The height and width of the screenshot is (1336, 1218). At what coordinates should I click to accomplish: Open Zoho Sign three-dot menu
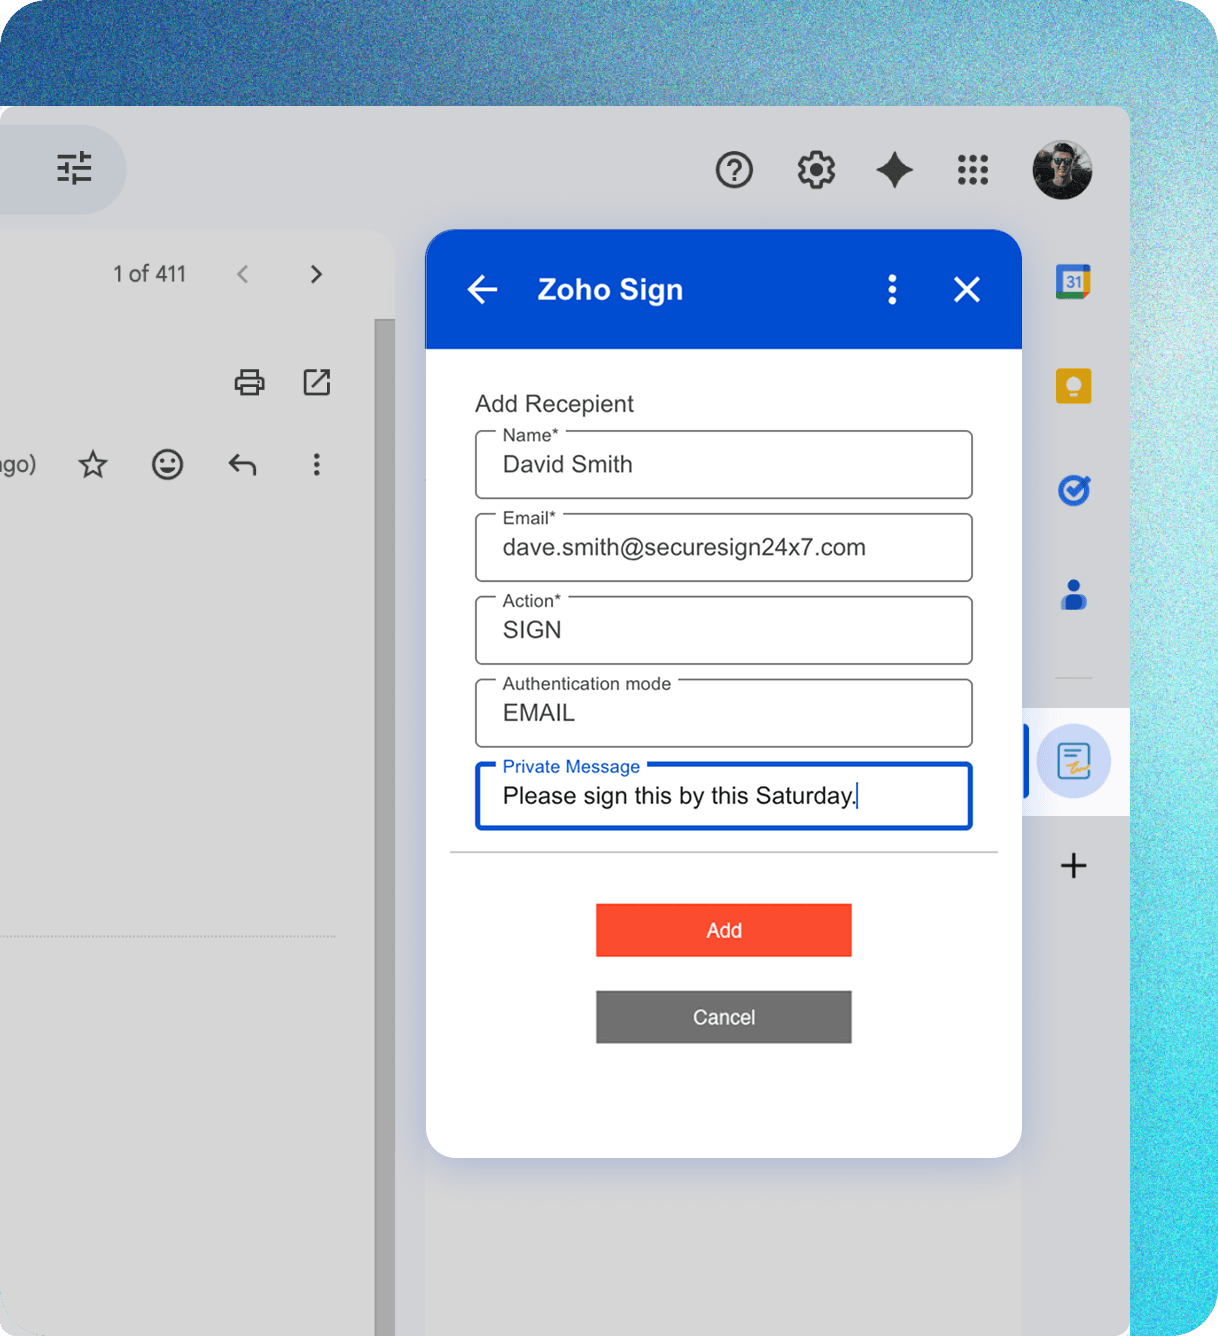point(892,290)
